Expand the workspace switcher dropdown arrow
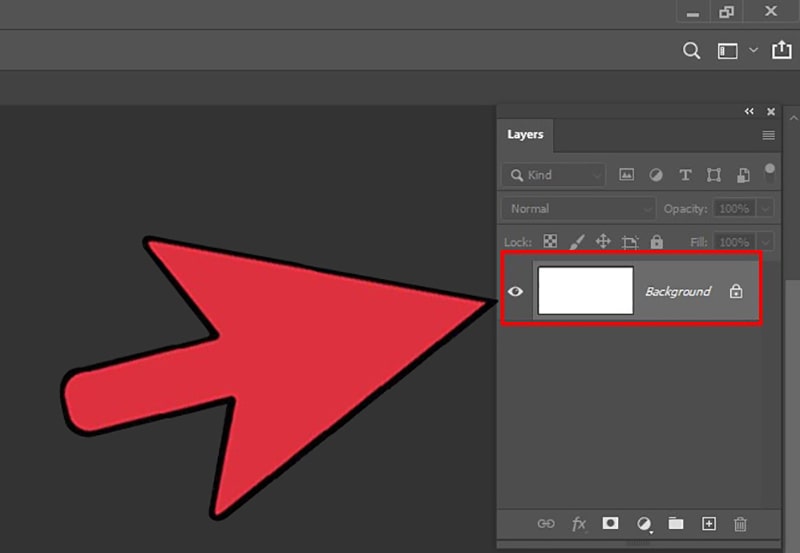The image size is (800, 553). point(753,50)
